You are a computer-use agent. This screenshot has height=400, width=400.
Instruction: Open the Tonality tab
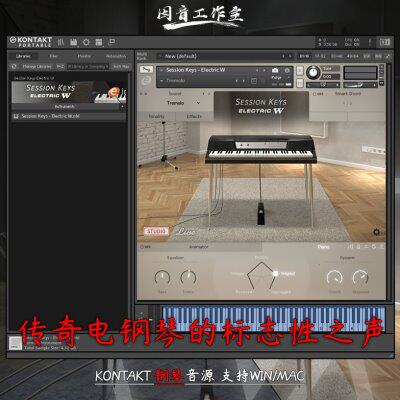click(156, 116)
